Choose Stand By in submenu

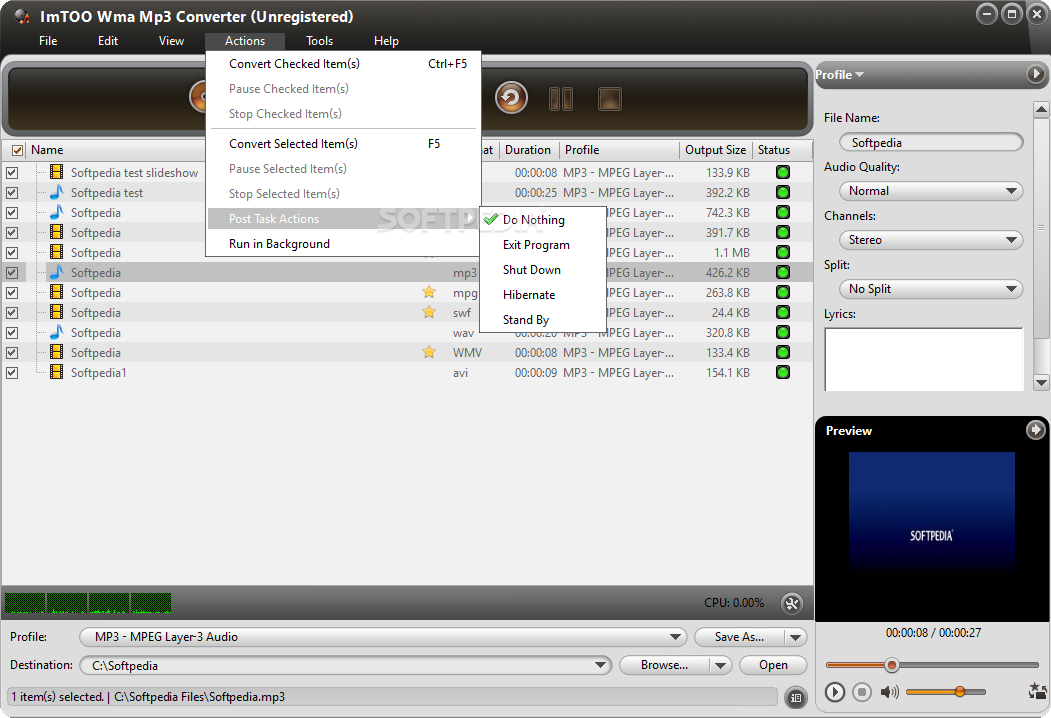pos(543,320)
